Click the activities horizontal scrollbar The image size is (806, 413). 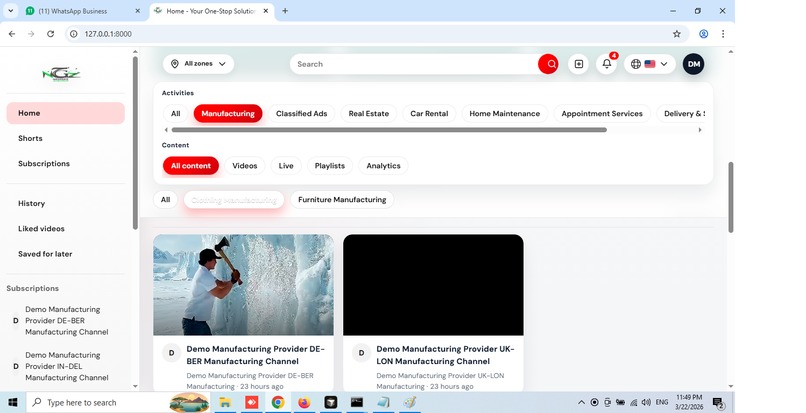tap(389, 130)
